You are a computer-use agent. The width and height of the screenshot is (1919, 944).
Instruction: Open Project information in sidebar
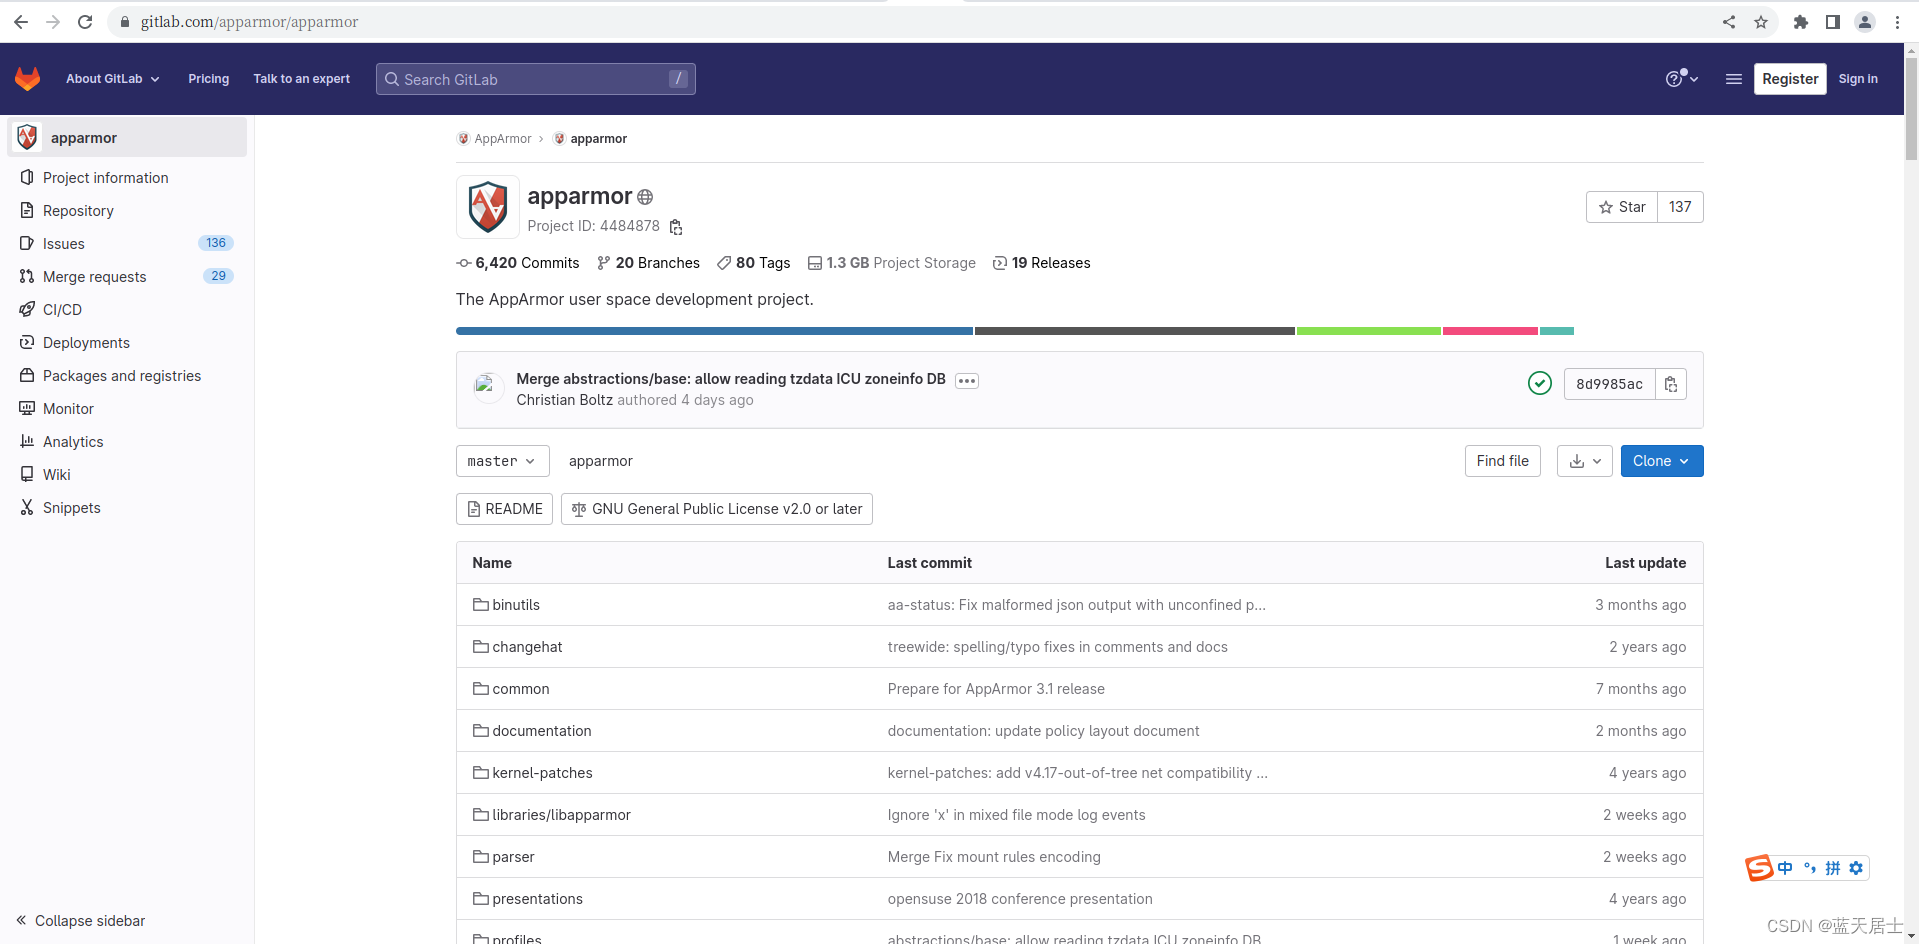pyautogui.click(x=127, y=178)
